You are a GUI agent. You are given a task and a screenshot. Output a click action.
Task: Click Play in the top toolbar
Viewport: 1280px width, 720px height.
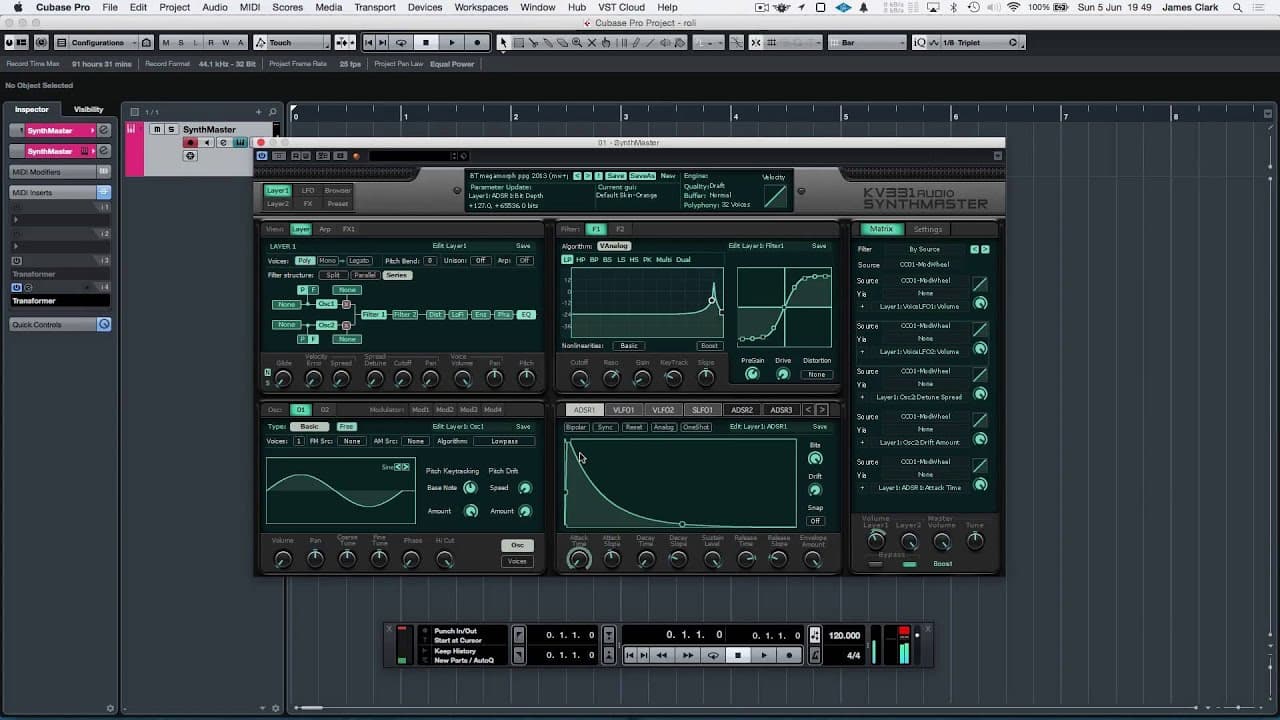[451, 43]
